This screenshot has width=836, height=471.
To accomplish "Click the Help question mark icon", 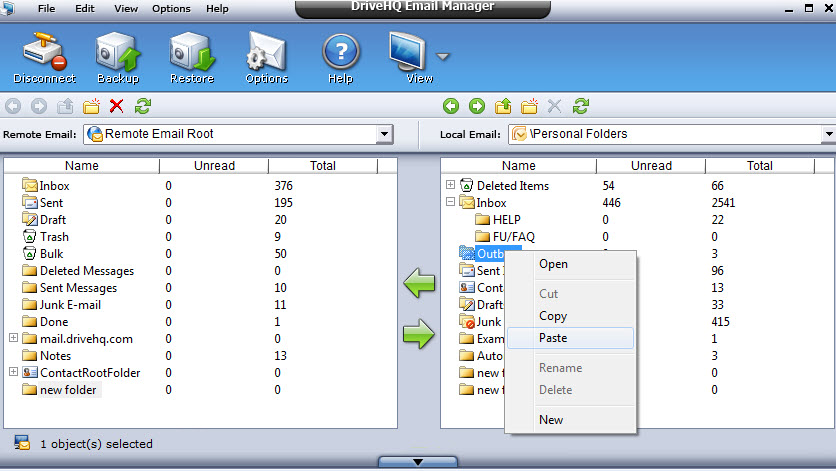I will pos(341,58).
